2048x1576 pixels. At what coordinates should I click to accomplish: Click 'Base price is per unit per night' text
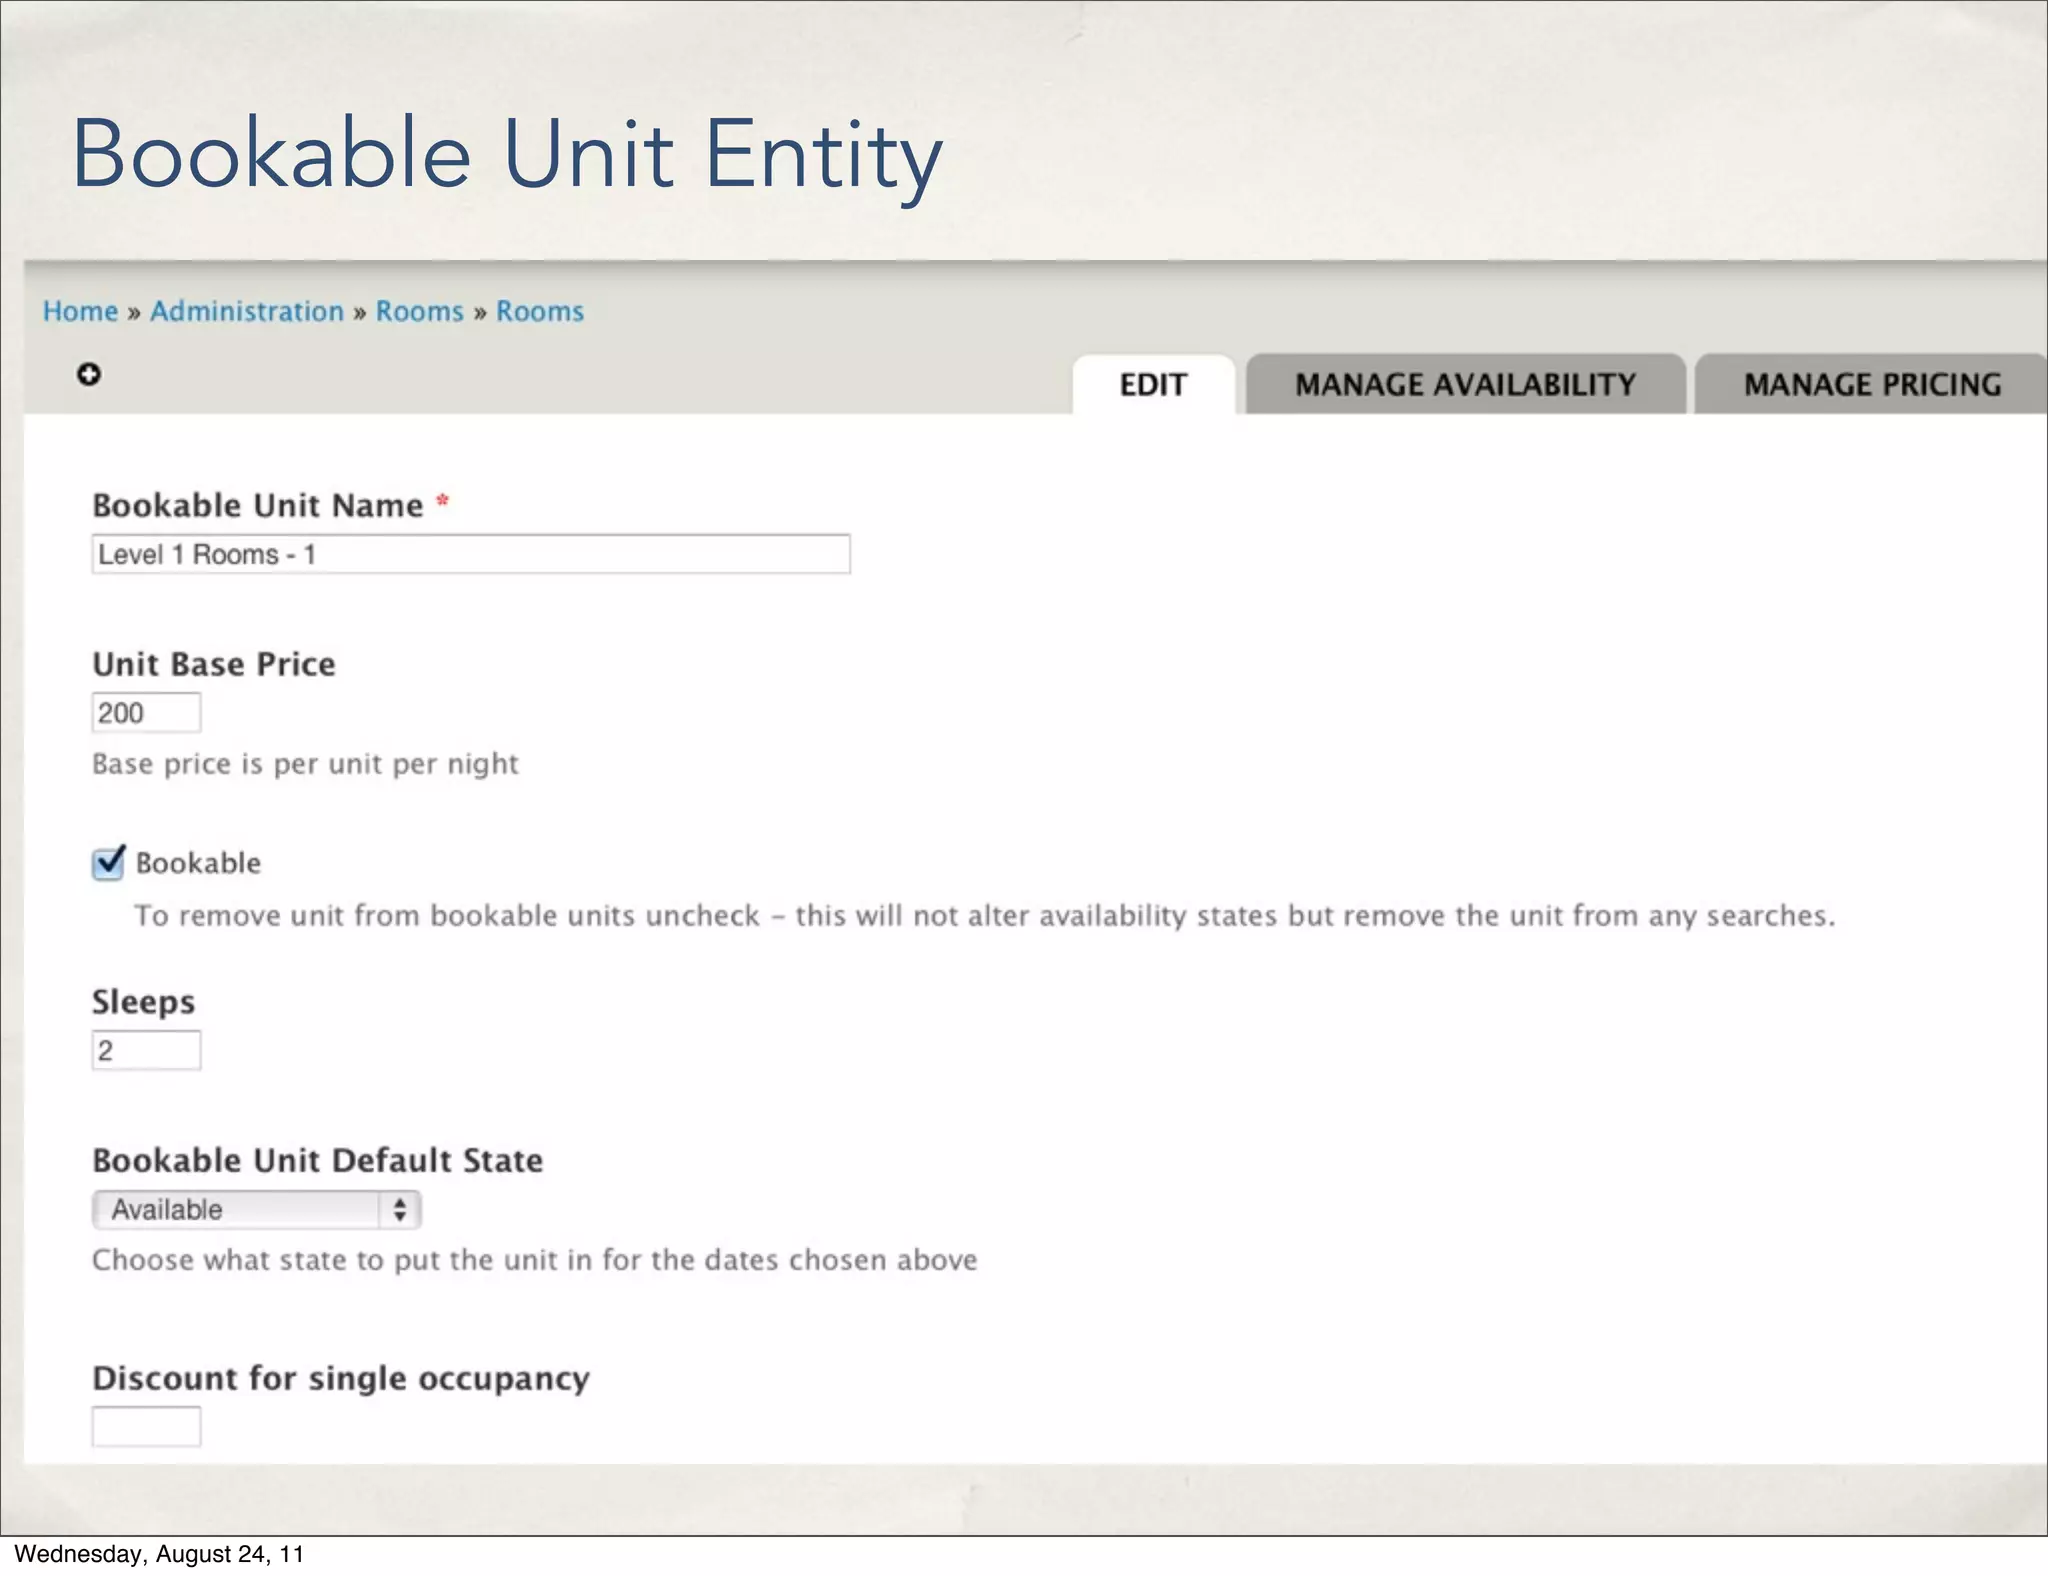pos(305,764)
